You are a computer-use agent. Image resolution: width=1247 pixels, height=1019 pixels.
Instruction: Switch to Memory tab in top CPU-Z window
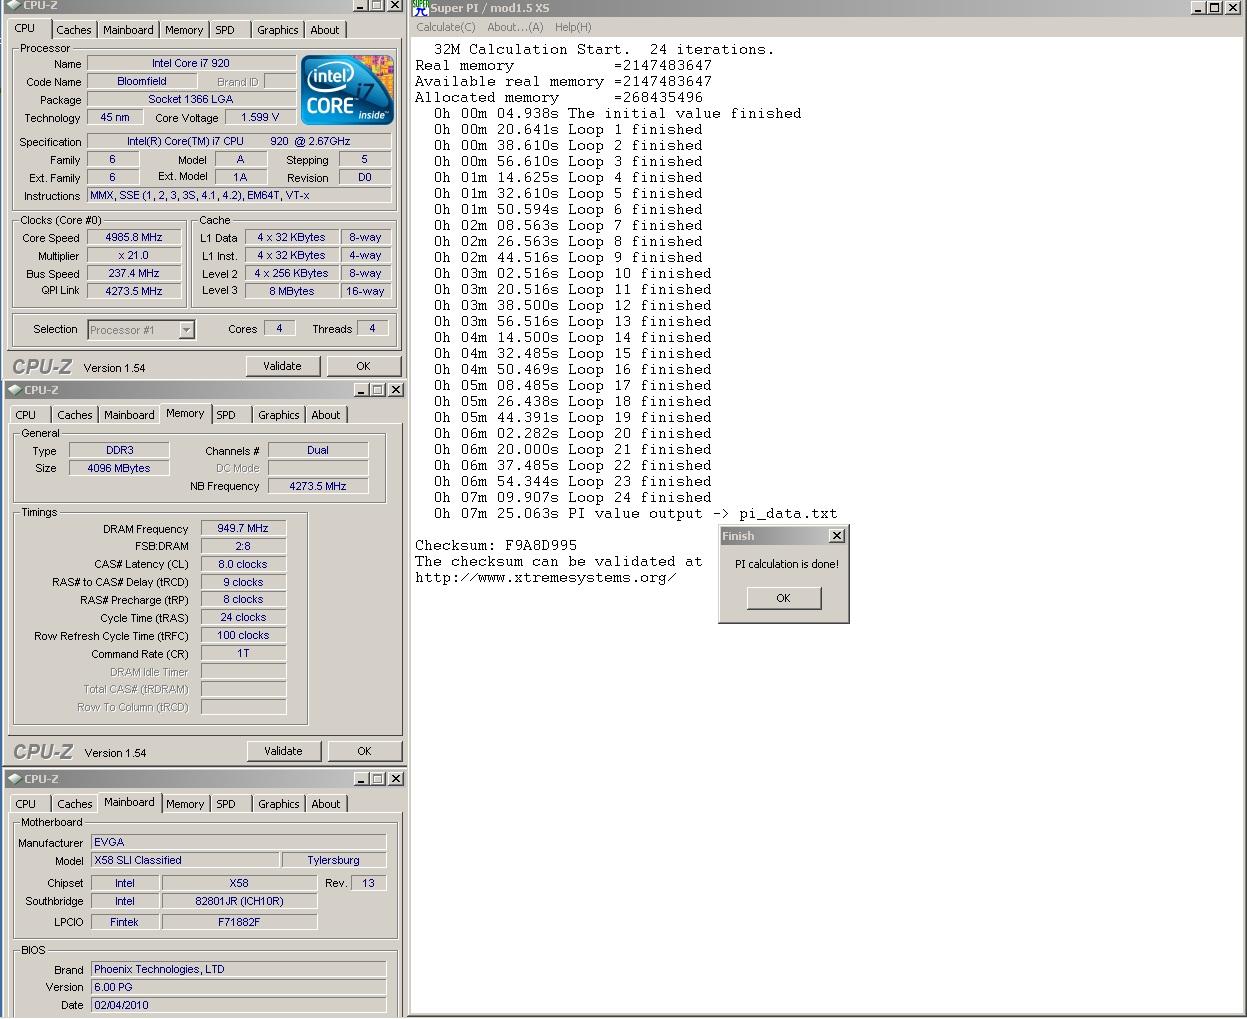pyautogui.click(x=184, y=30)
